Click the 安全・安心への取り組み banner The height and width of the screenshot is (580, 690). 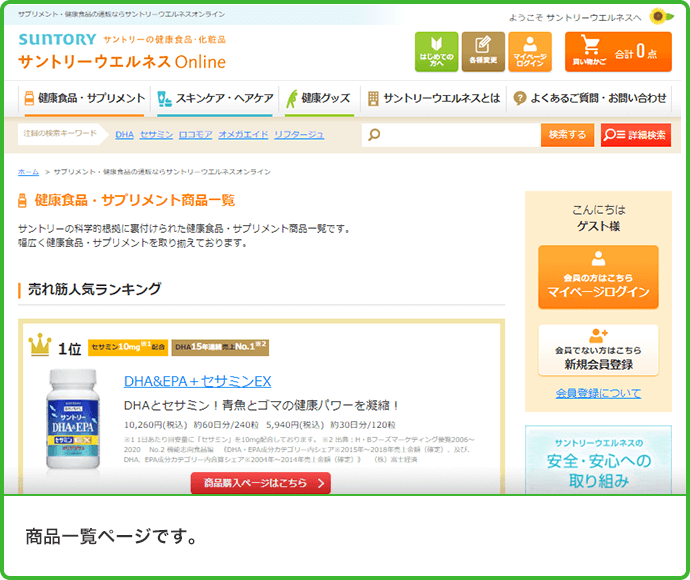pos(598,459)
